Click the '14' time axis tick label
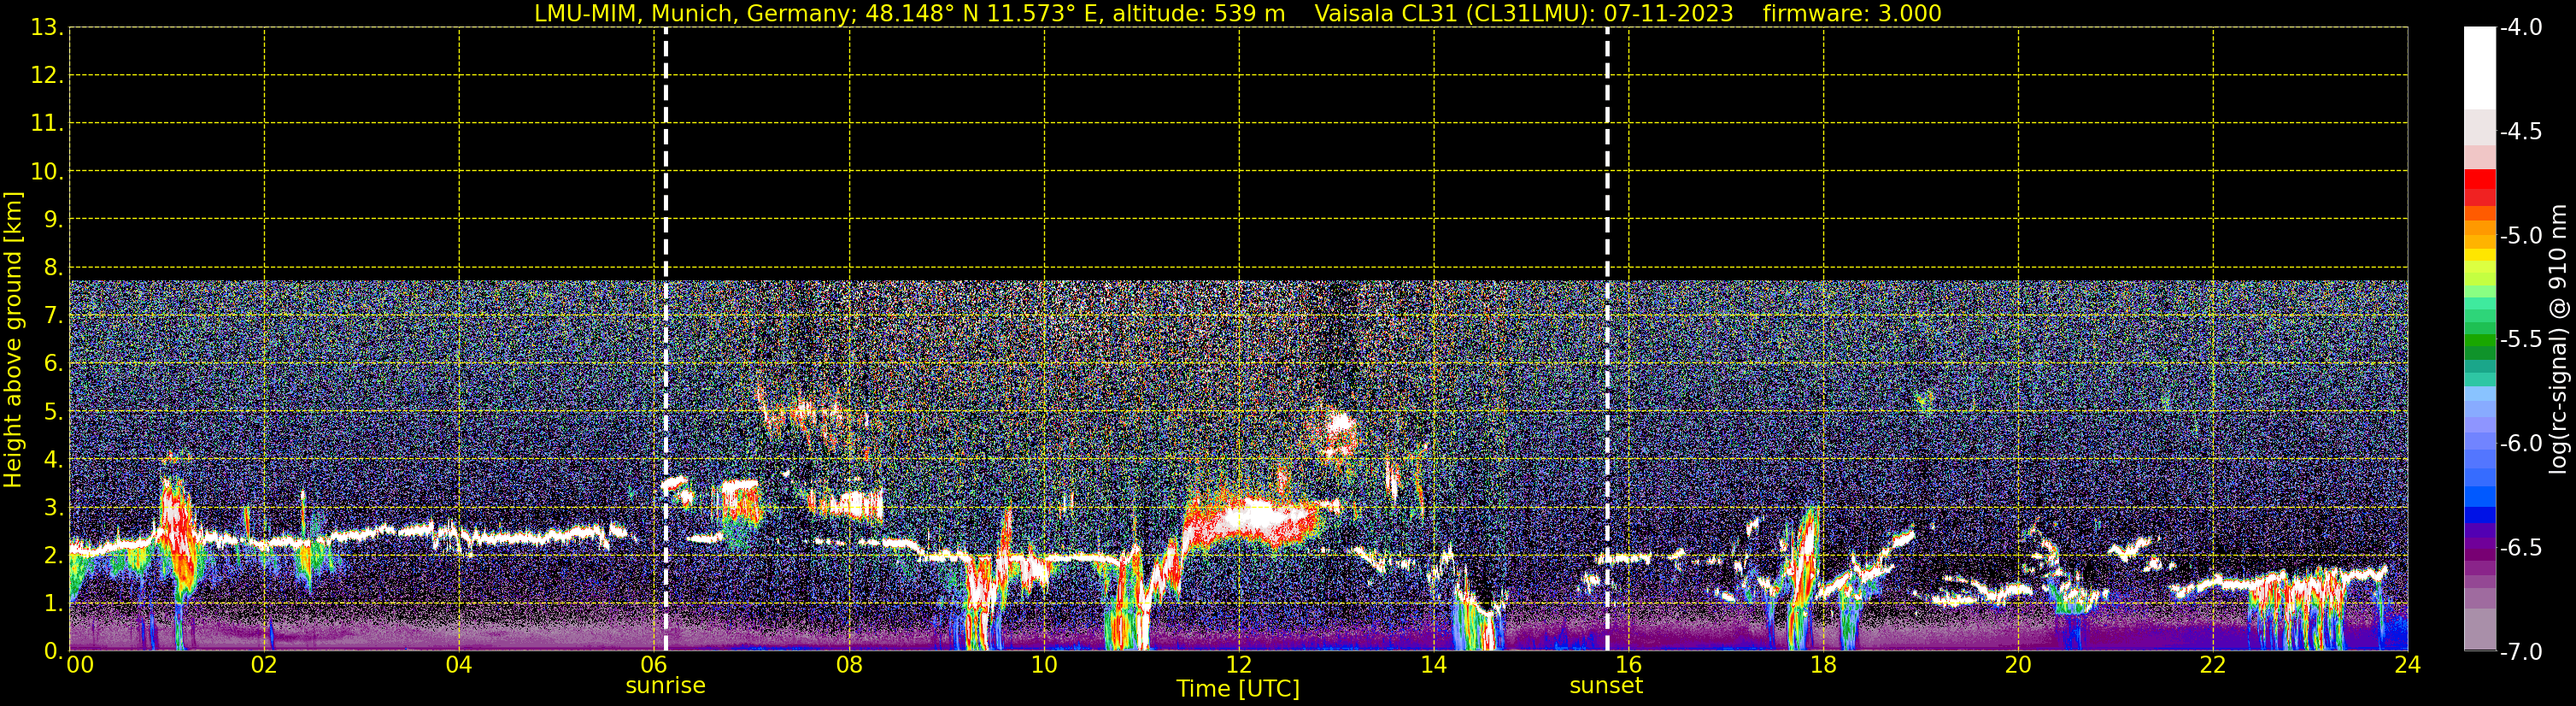Image resolution: width=2576 pixels, height=706 pixels. pos(1433,664)
